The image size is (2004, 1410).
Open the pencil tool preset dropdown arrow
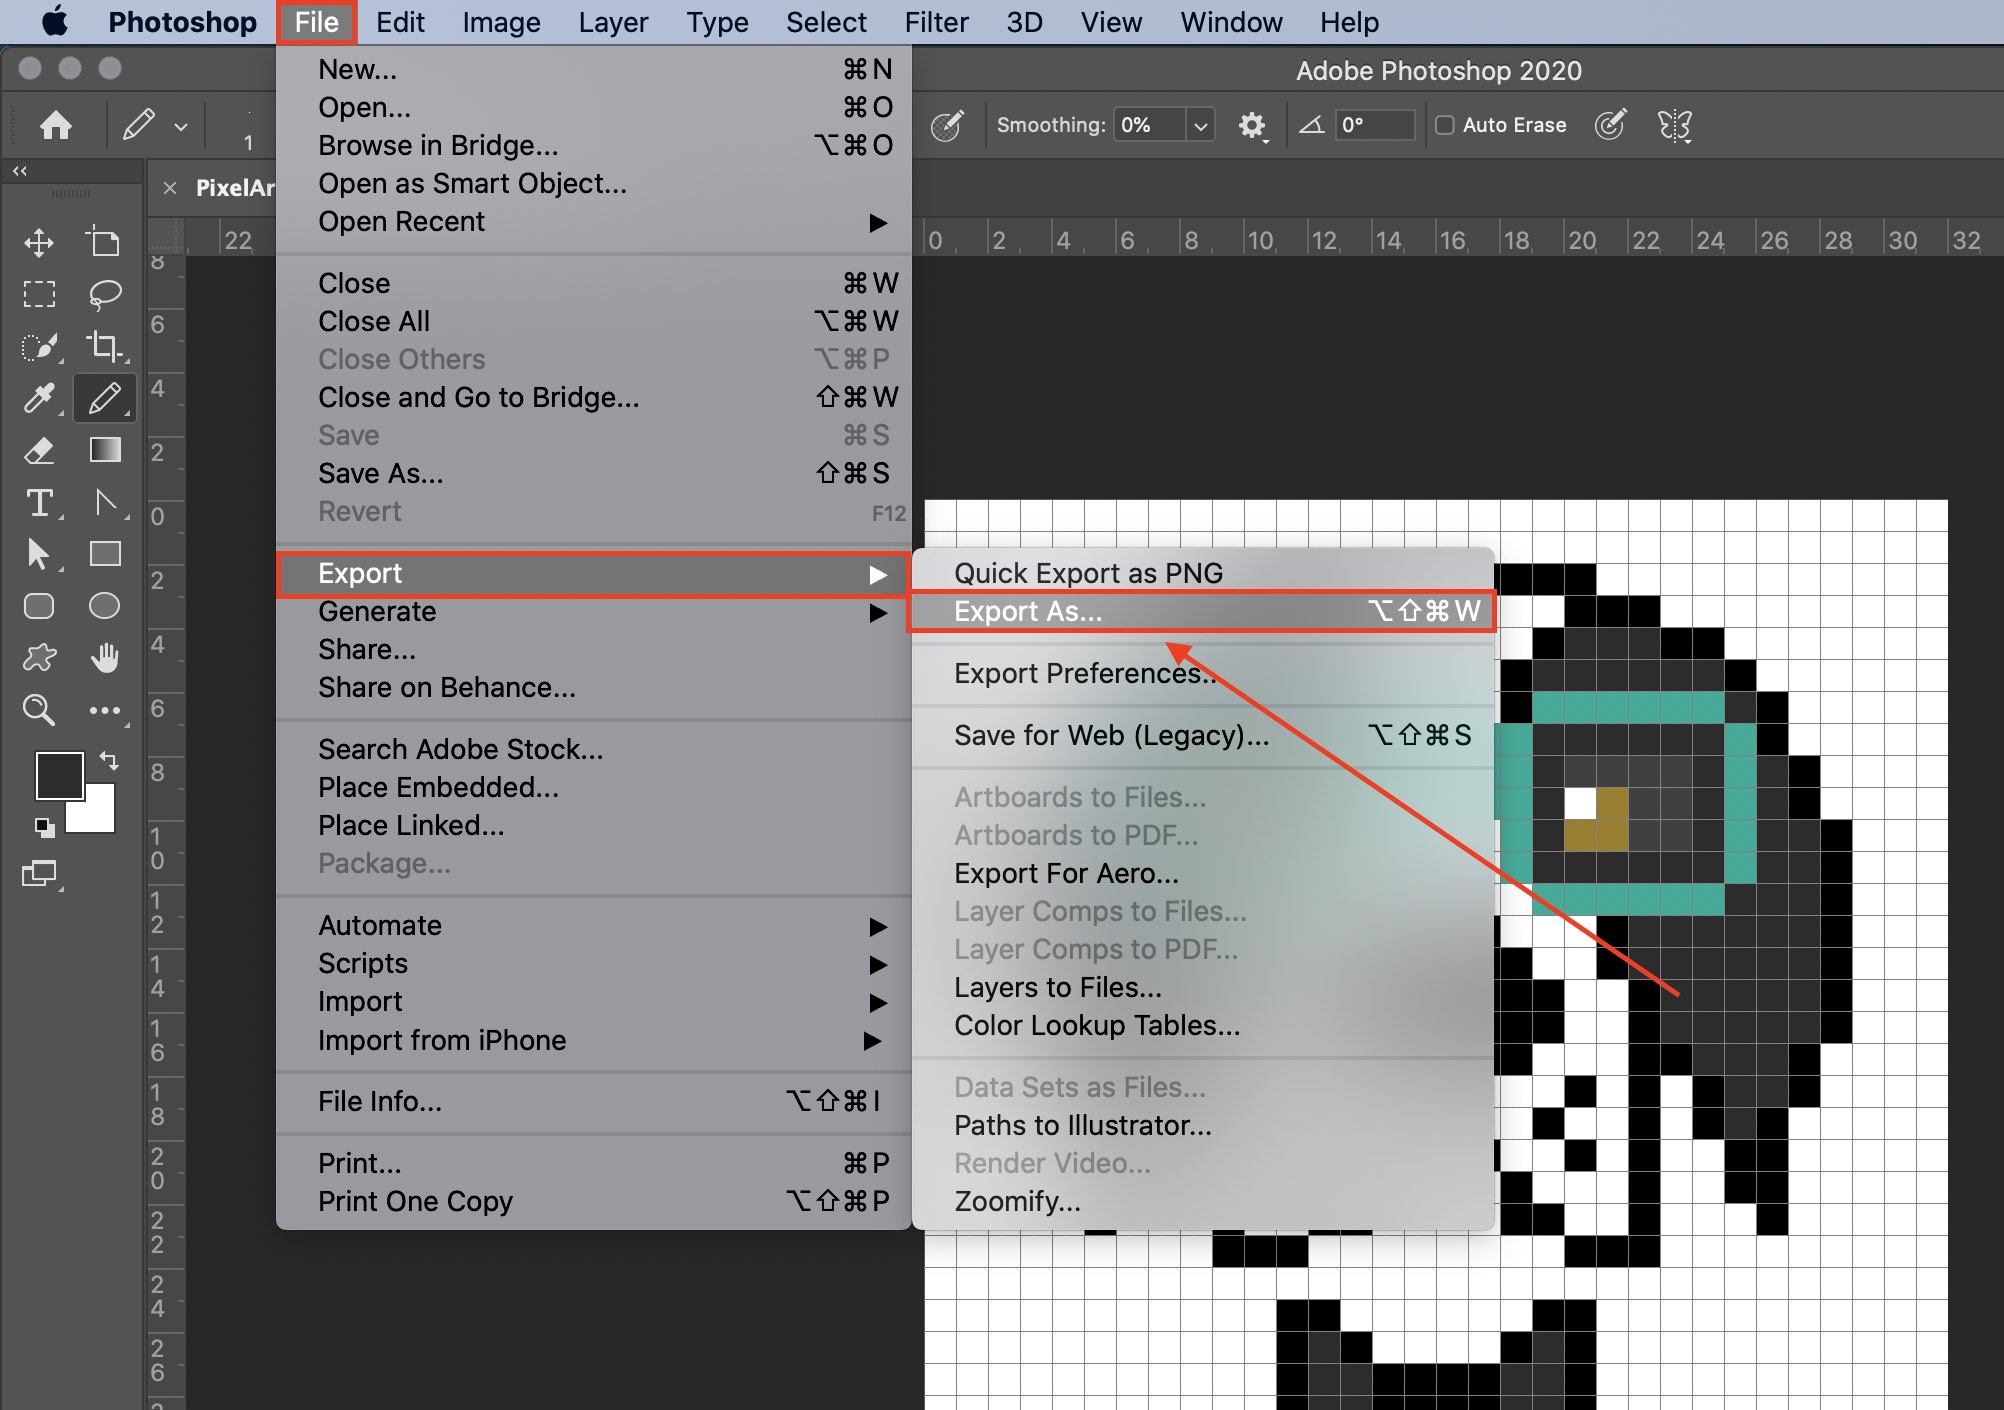181,127
